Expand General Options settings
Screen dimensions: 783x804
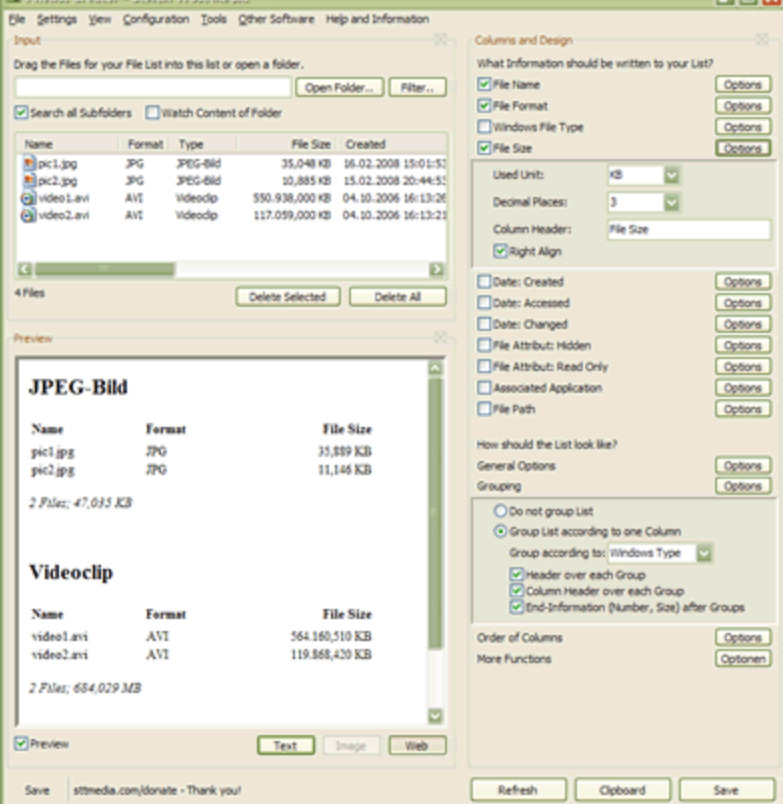pyautogui.click(x=743, y=466)
